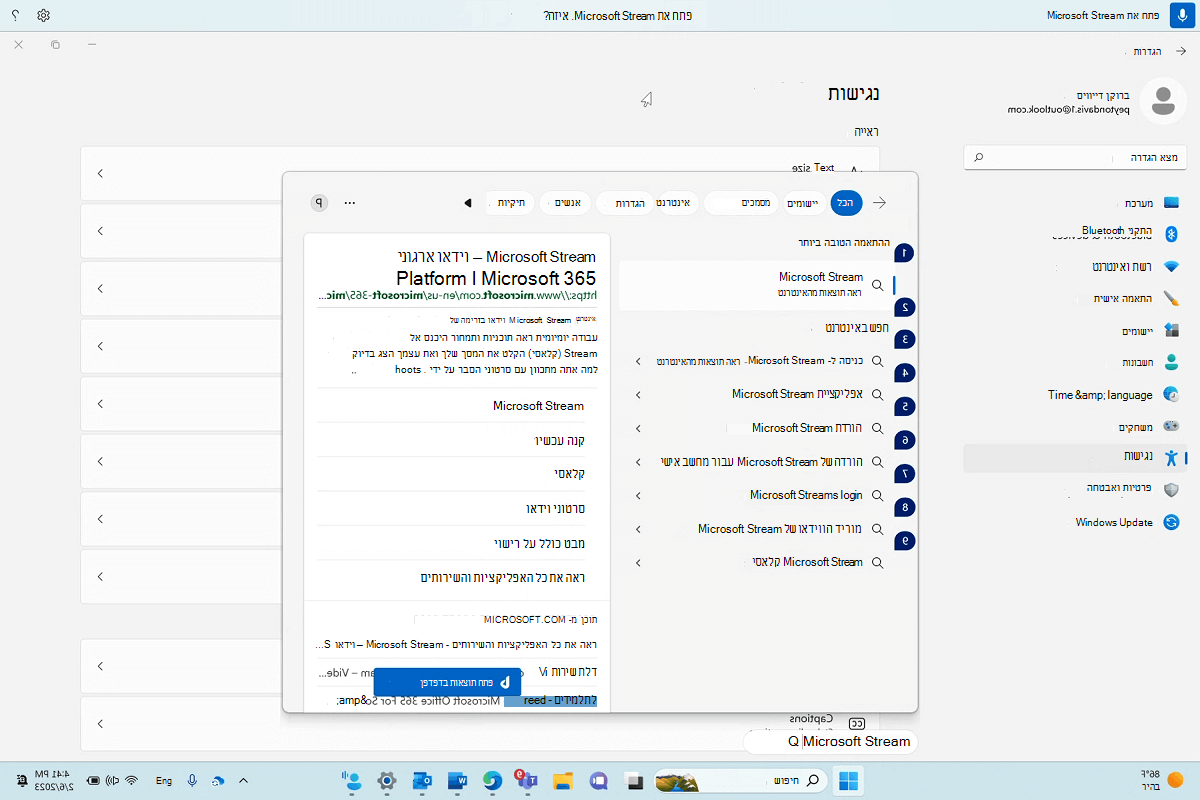Select the הכל search filter tab
This screenshot has width=1200, height=800.
click(x=848, y=203)
